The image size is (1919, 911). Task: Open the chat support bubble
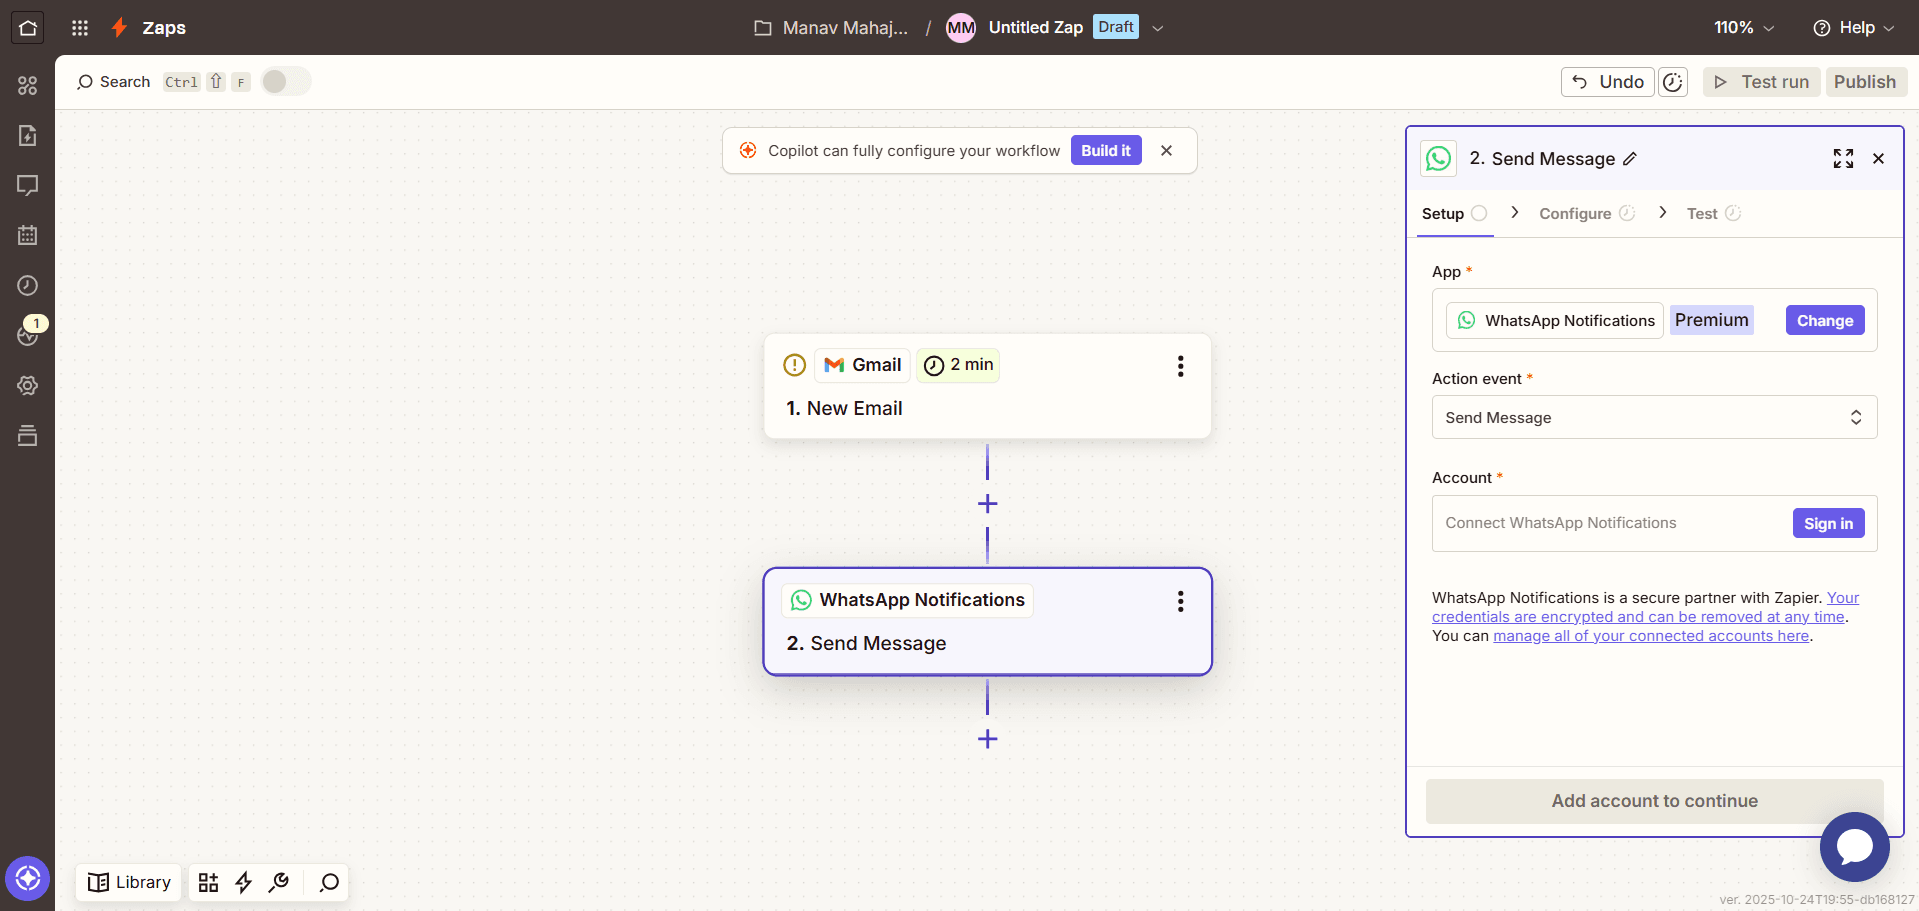click(x=1854, y=846)
